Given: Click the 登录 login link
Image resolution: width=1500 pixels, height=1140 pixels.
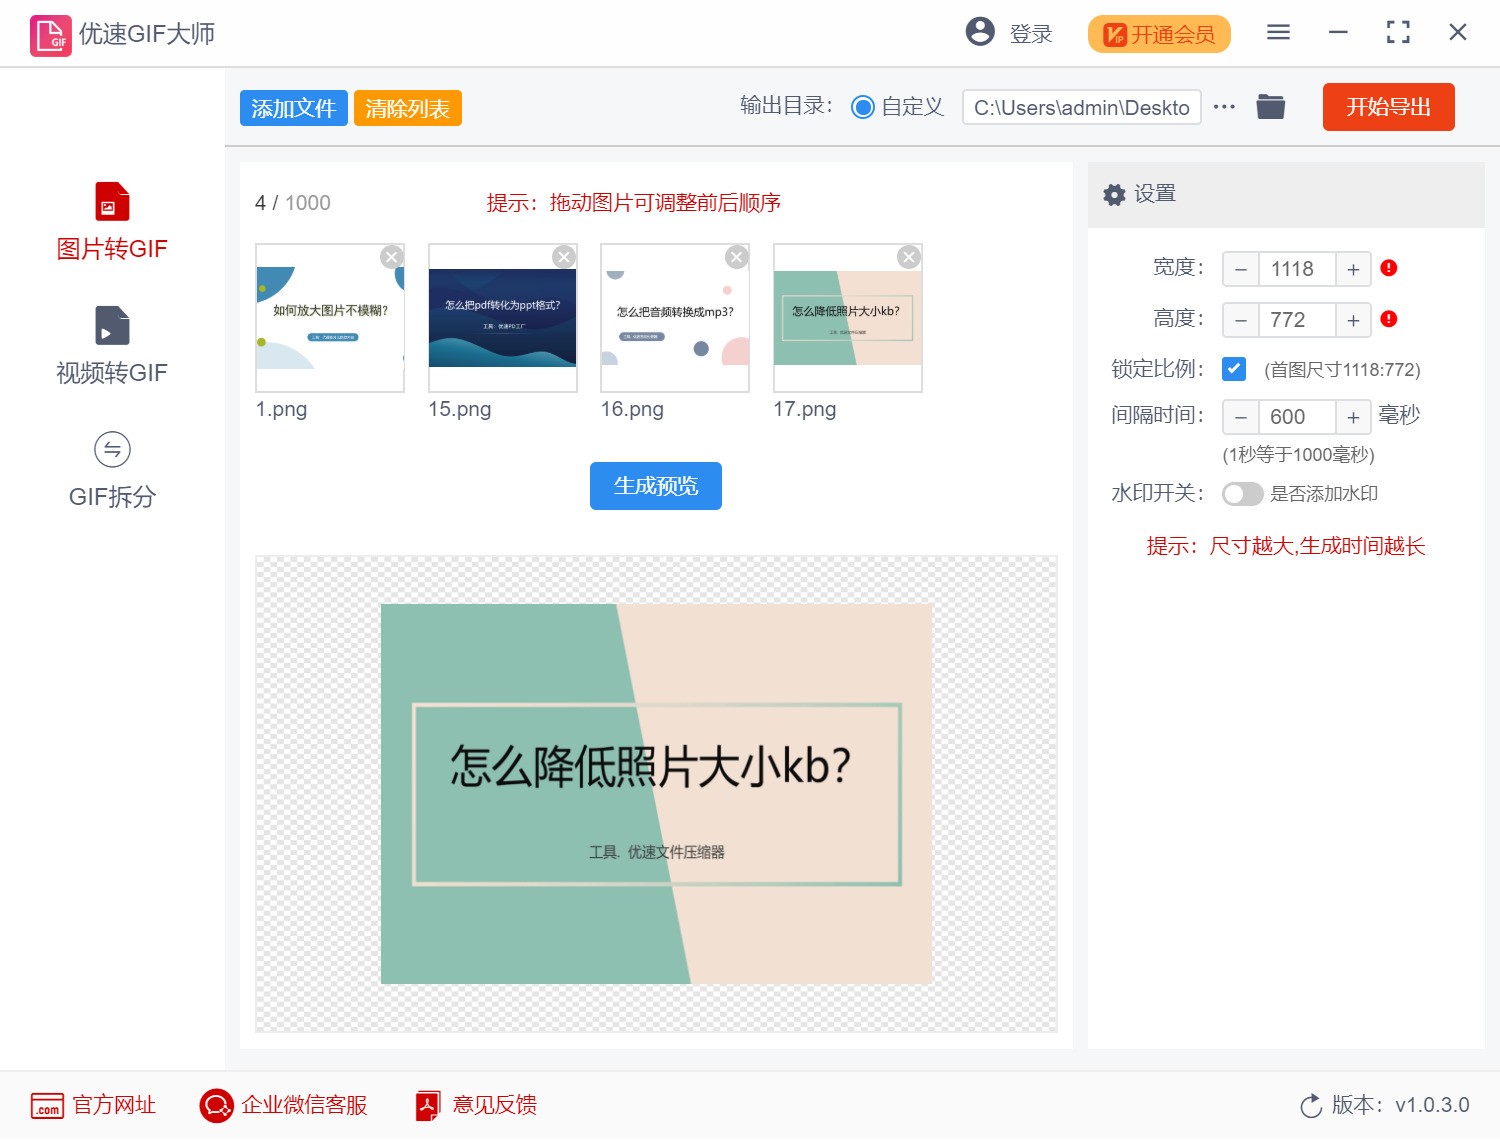Looking at the screenshot, I should [1031, 34].
